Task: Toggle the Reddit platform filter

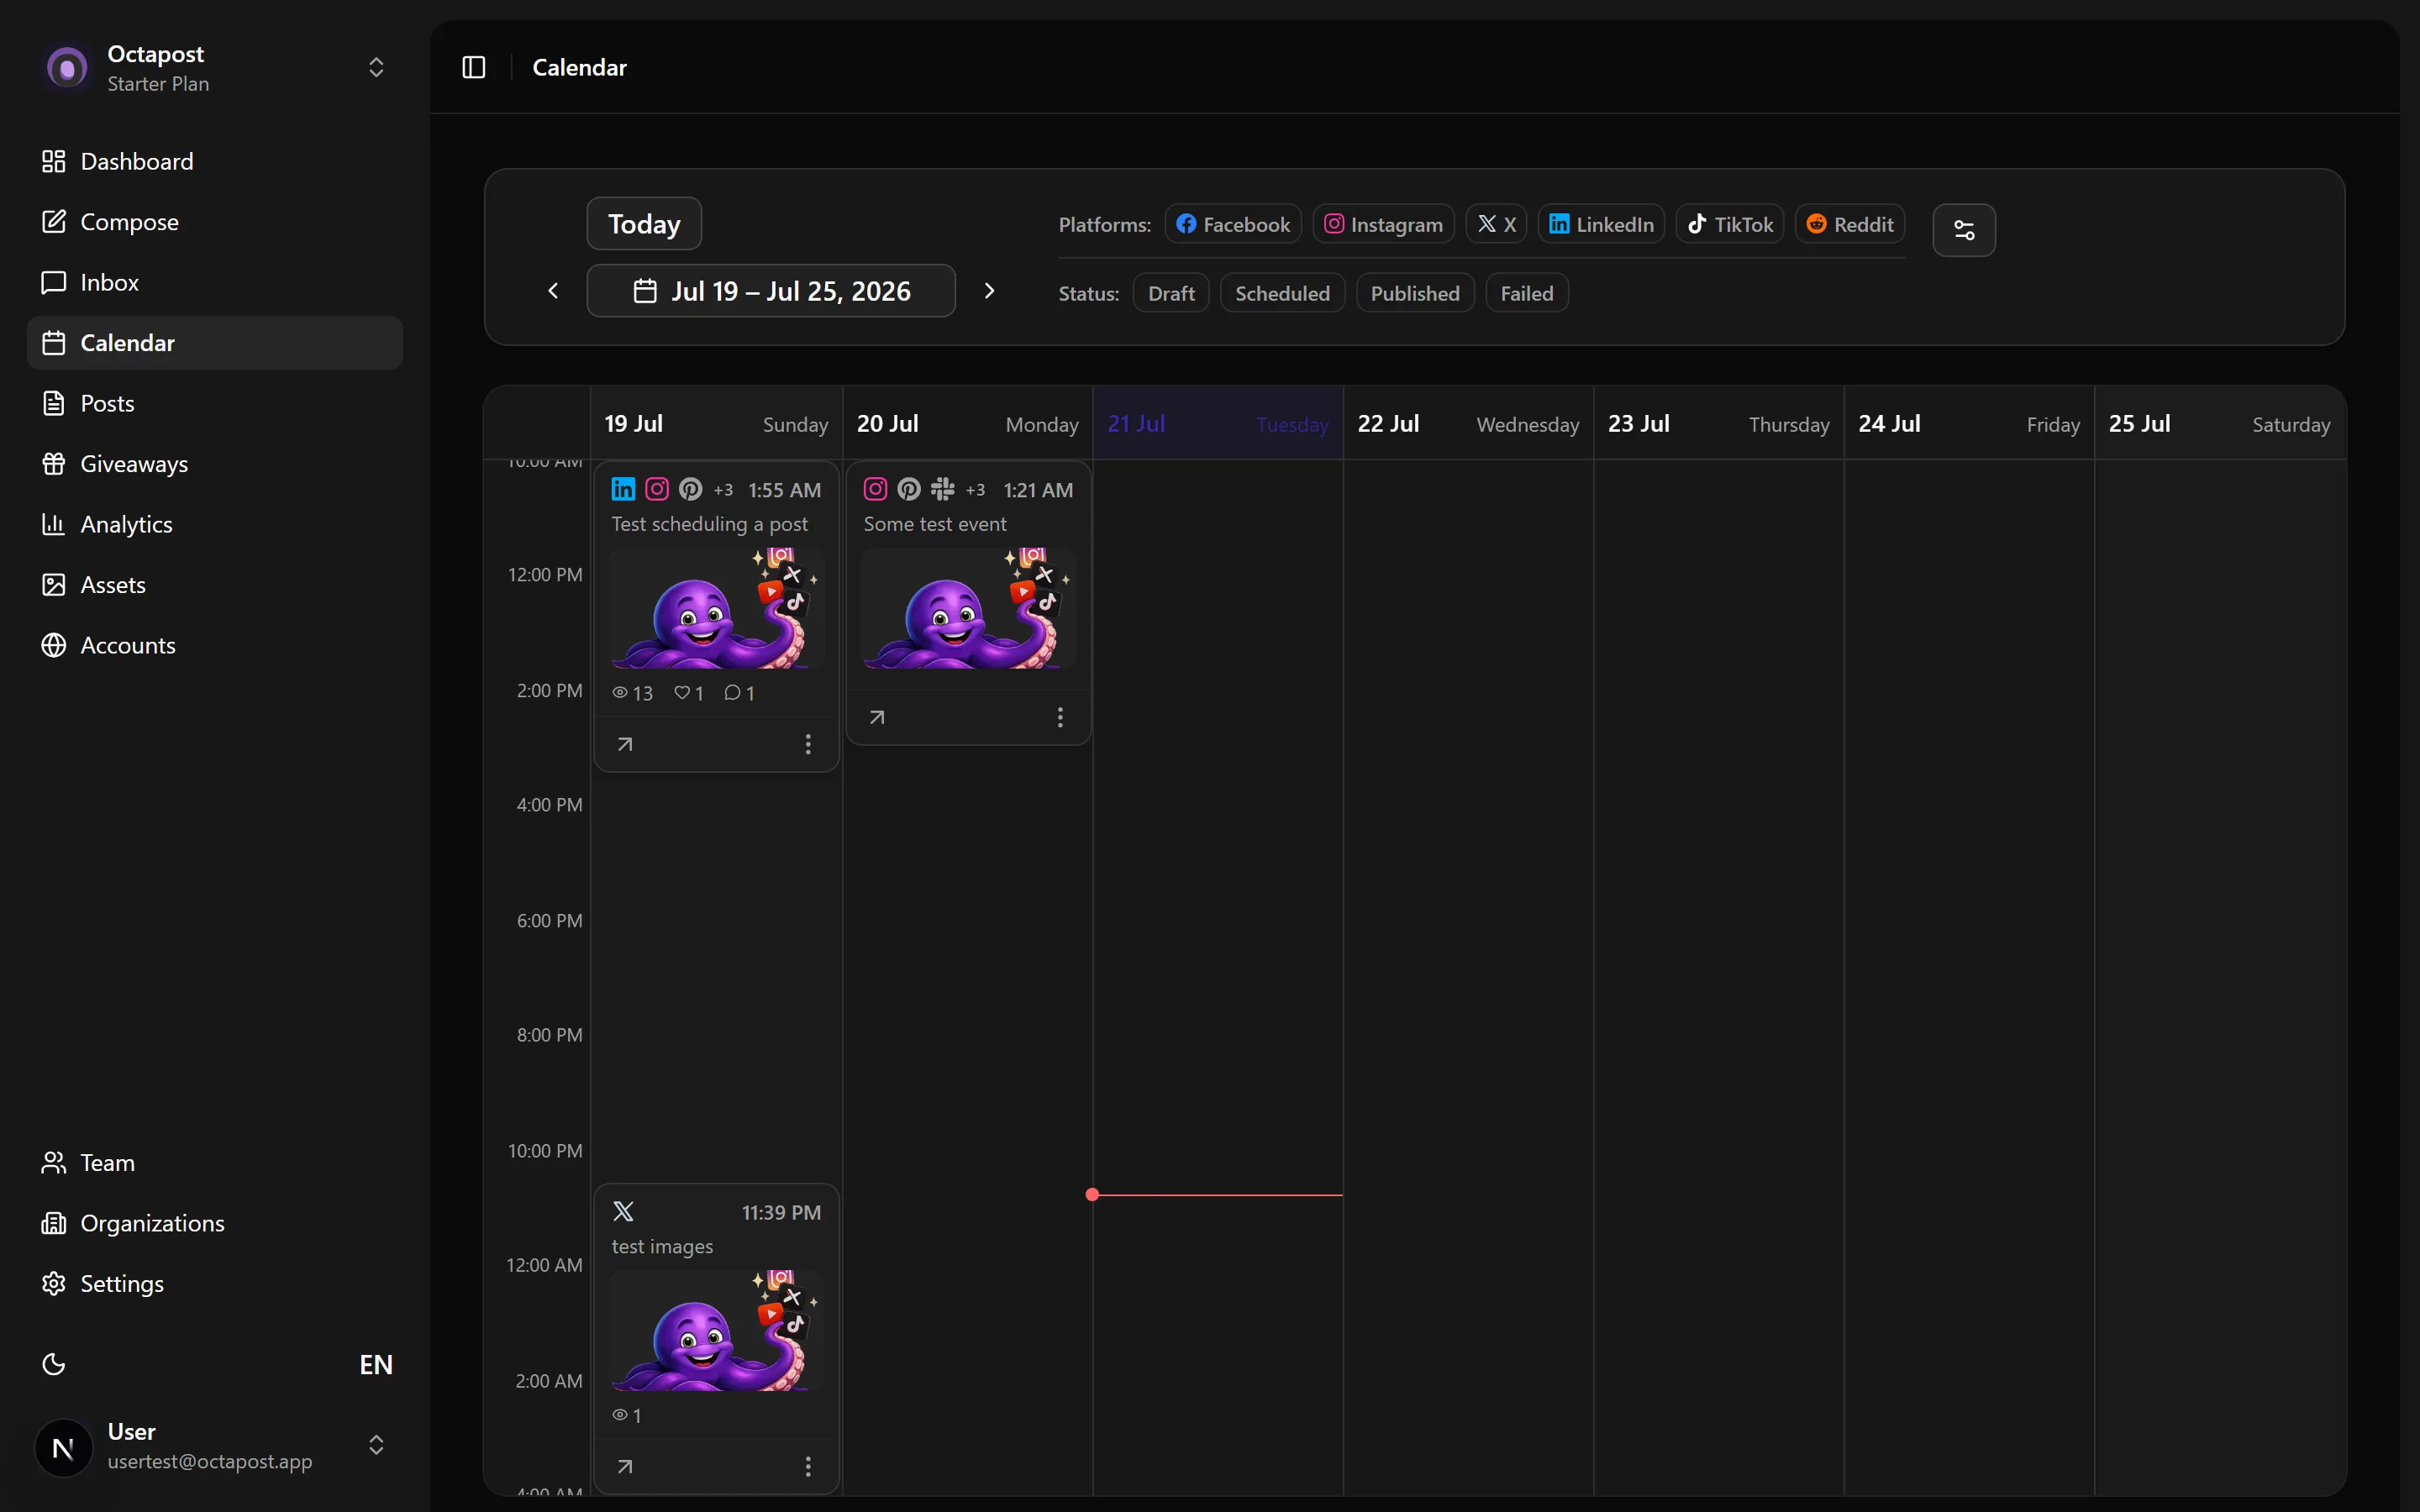Action: click(x=1850, y=224)
